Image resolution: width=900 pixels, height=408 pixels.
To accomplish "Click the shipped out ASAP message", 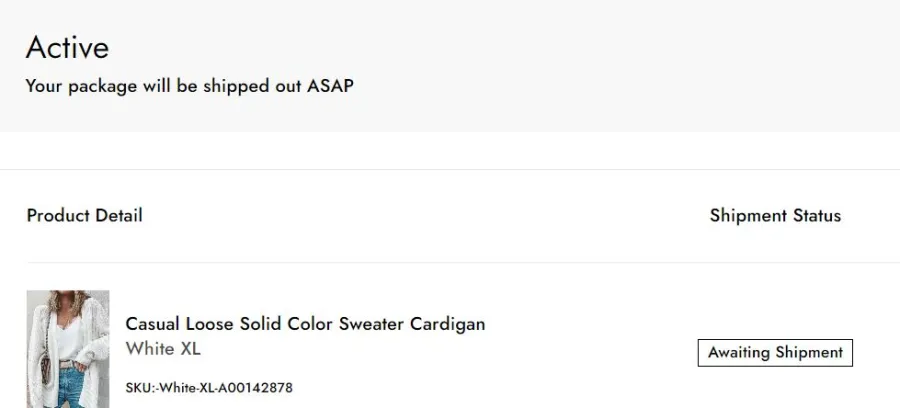I will pos(189,86).
